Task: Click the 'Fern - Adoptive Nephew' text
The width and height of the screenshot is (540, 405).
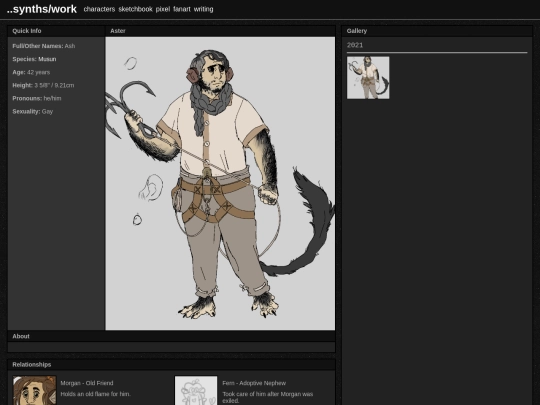Action: (x=254, y=383)
